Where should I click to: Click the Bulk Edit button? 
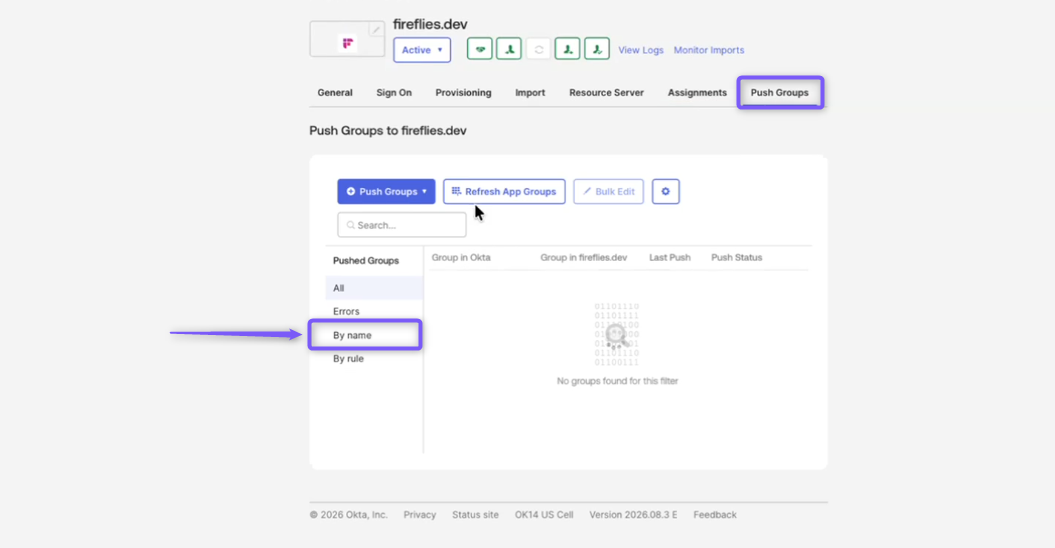click(x=608, y=191)
